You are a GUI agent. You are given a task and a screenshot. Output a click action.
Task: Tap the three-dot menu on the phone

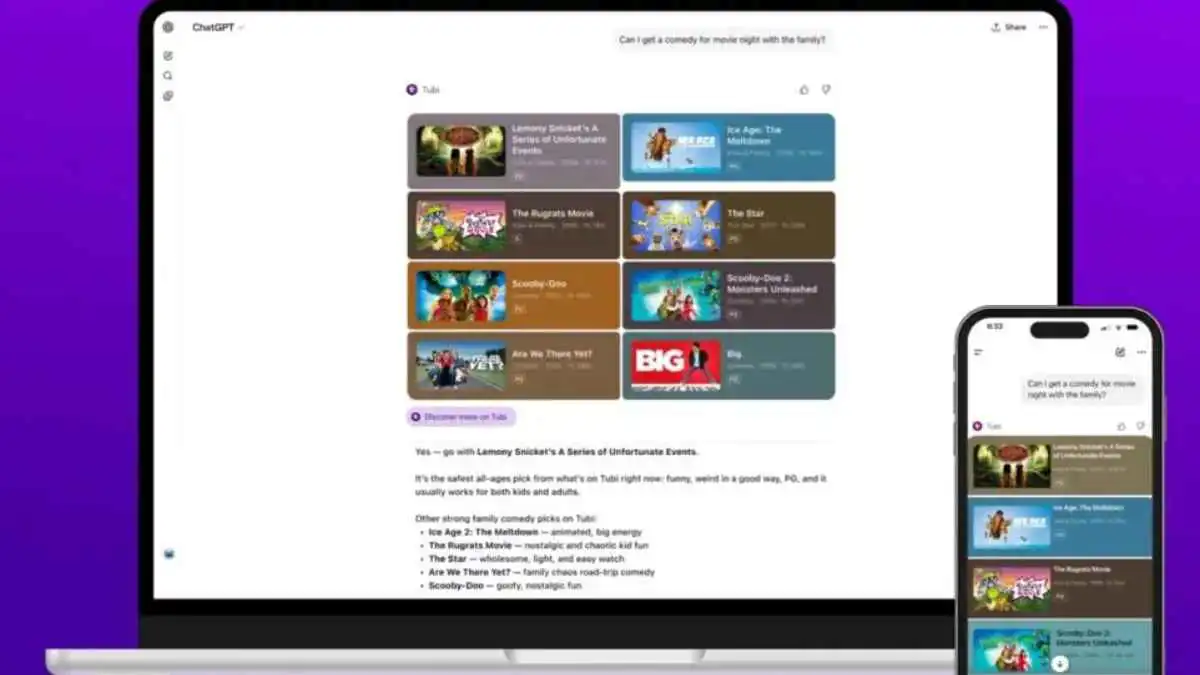1142,351
